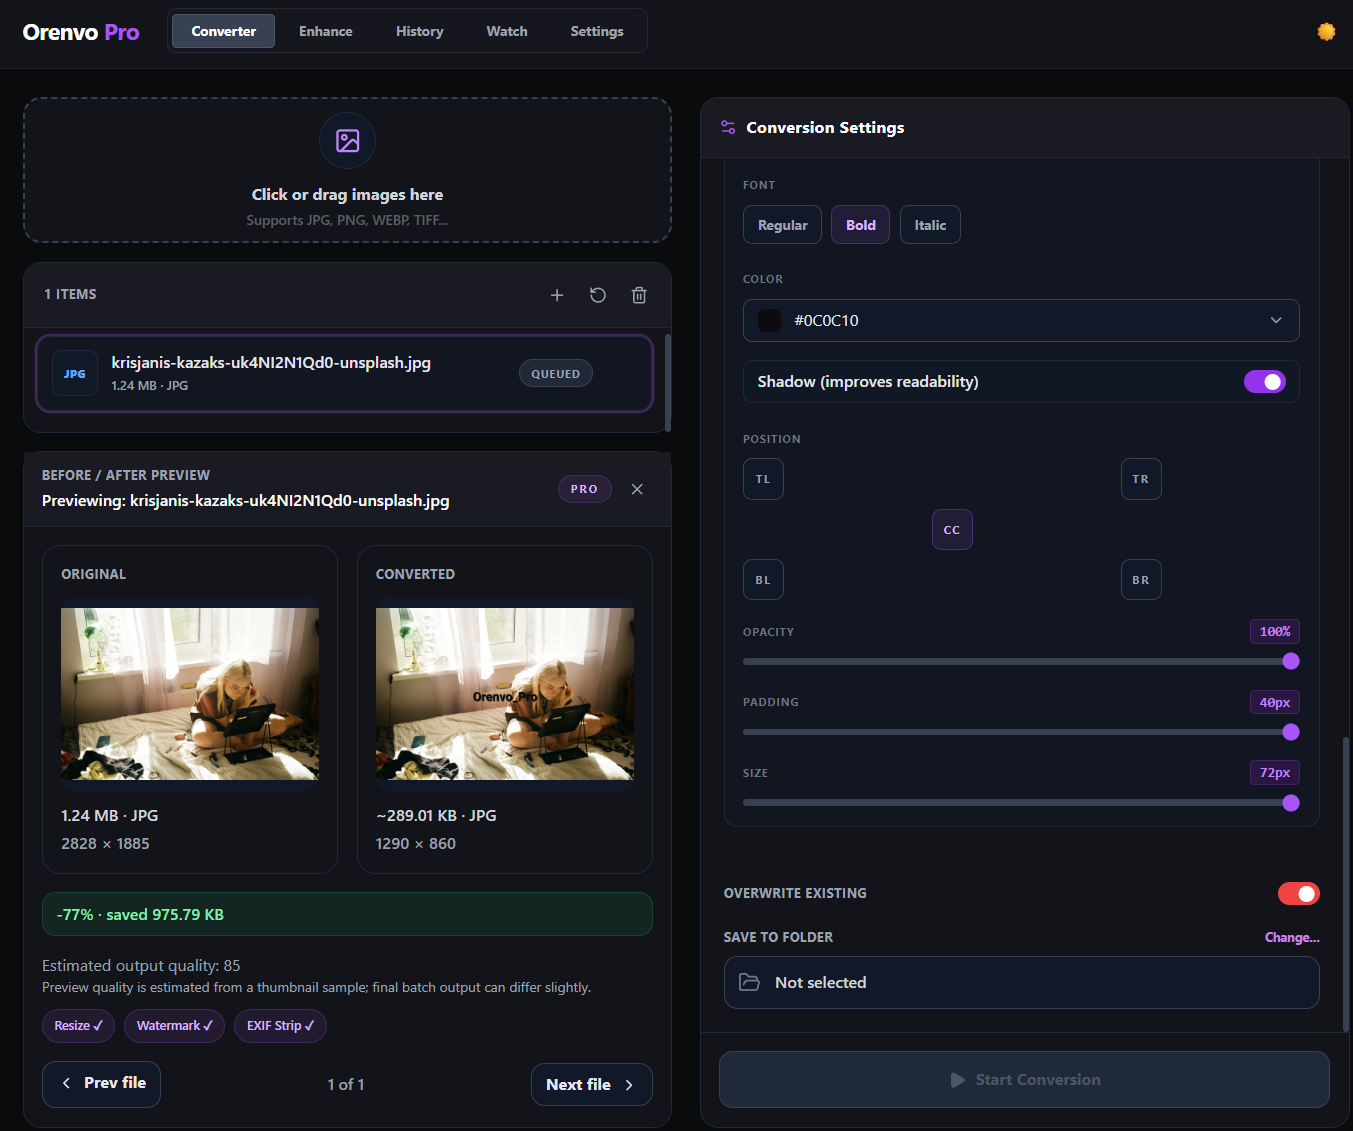Click the Conversion Settings sliders icon
Image resolution: width=1353 pixels, height=1131 pixels.
tap(728, 127)
